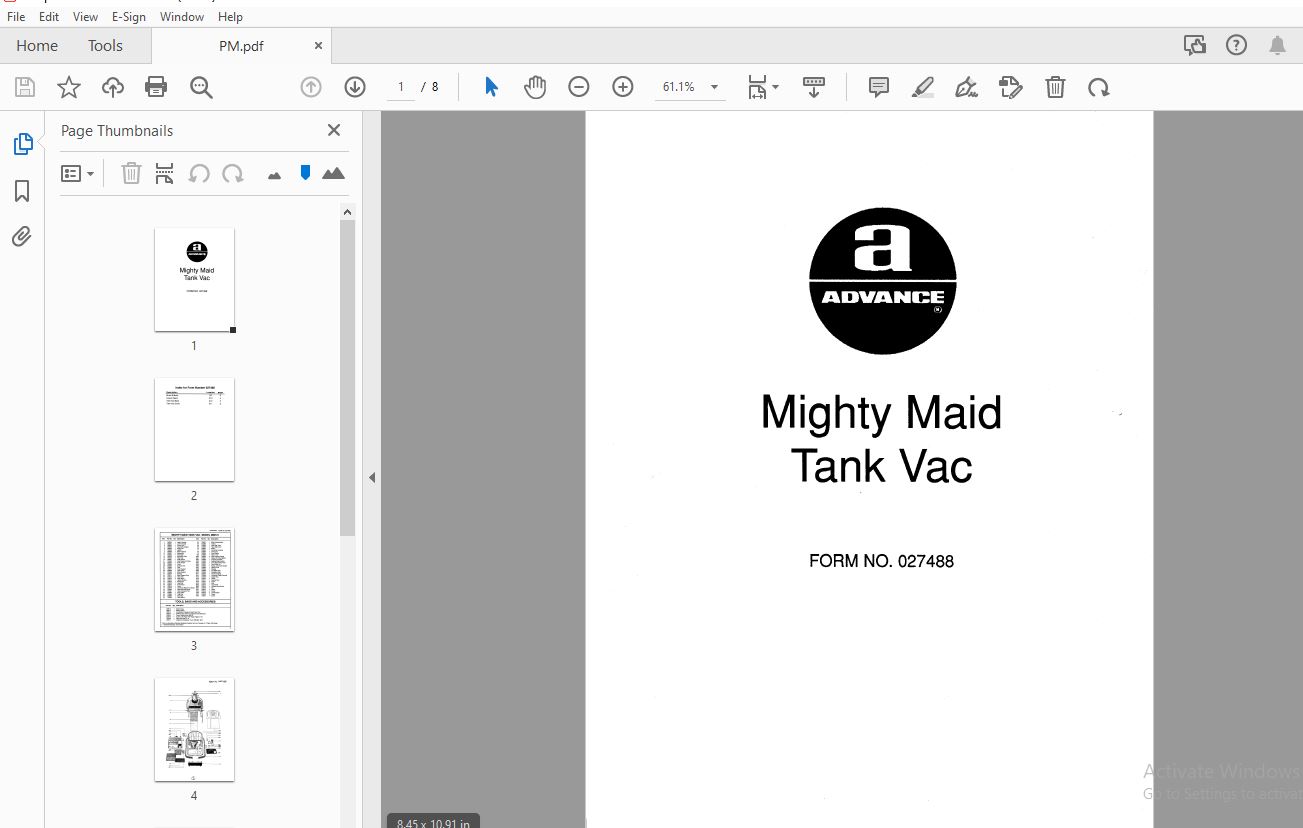Enlarge thumbnail size with the large mountain icon
Screen dimensions: 1303x828
[333, 173]
